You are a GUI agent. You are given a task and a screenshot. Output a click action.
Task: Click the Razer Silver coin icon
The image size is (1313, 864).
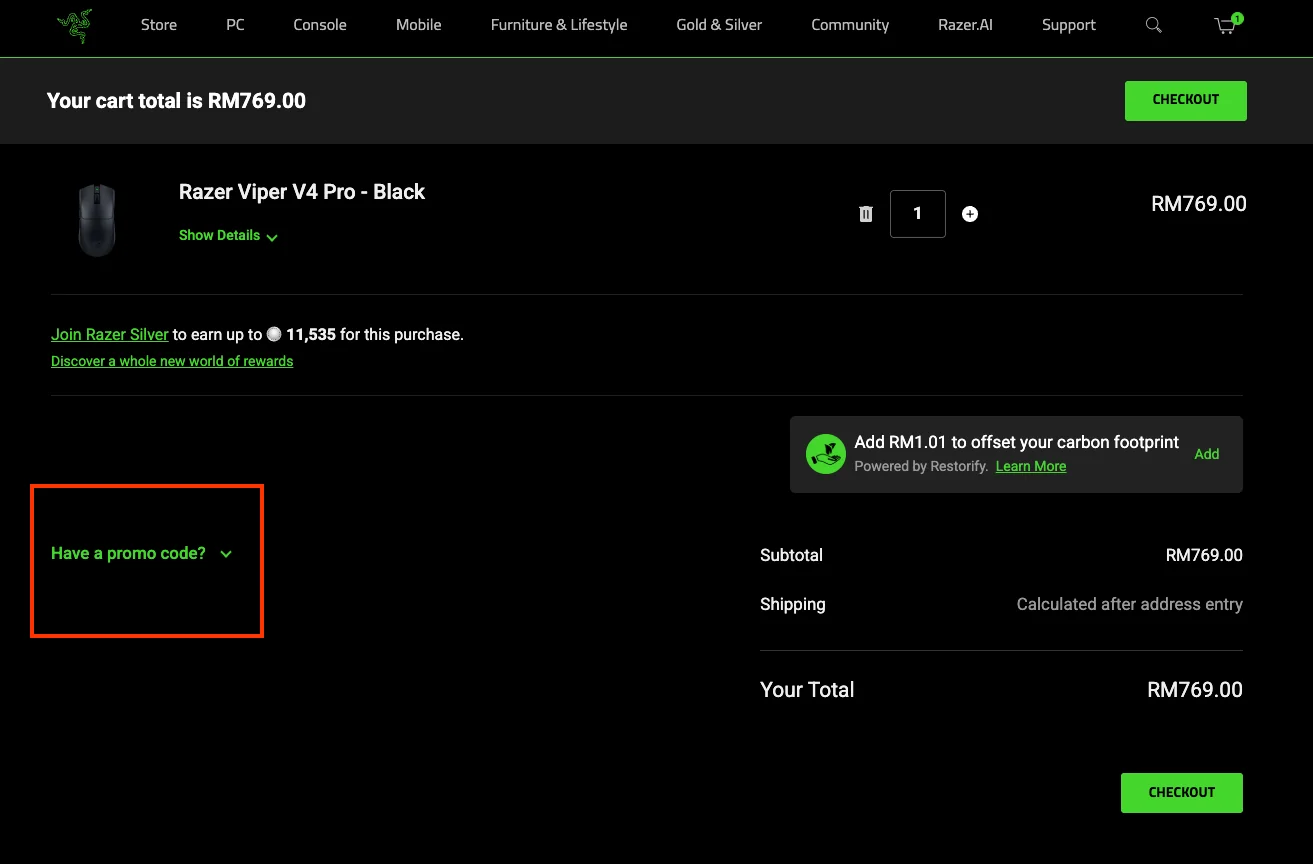click(274, 334)
